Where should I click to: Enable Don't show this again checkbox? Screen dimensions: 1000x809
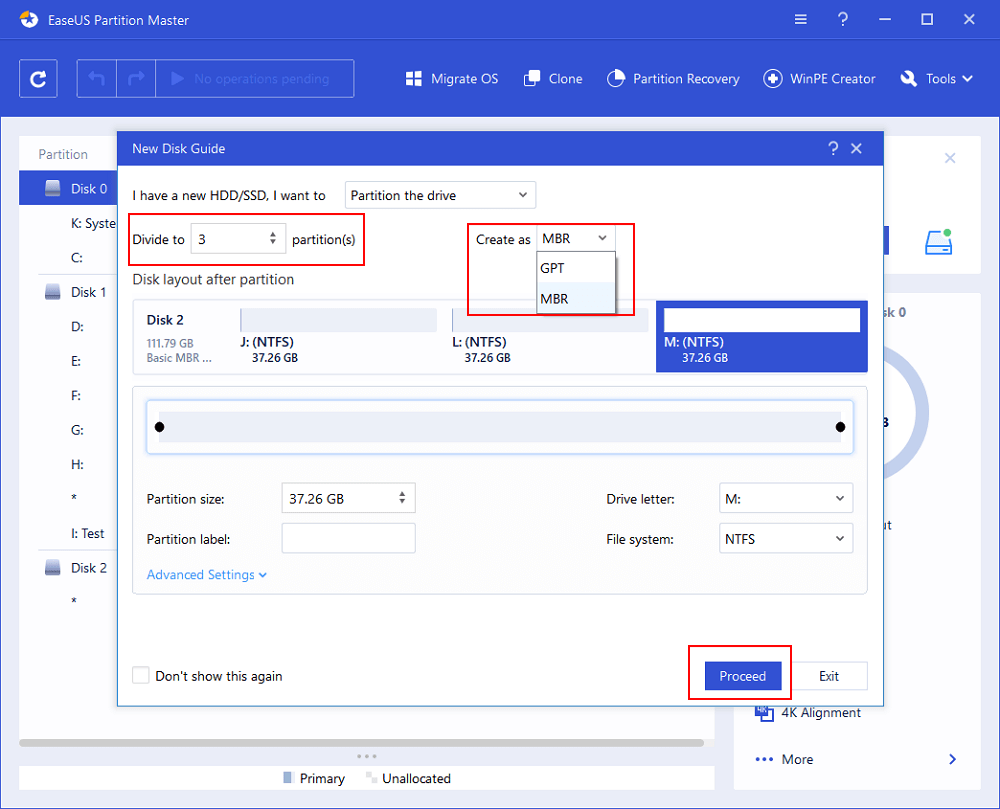pos(141,676)
